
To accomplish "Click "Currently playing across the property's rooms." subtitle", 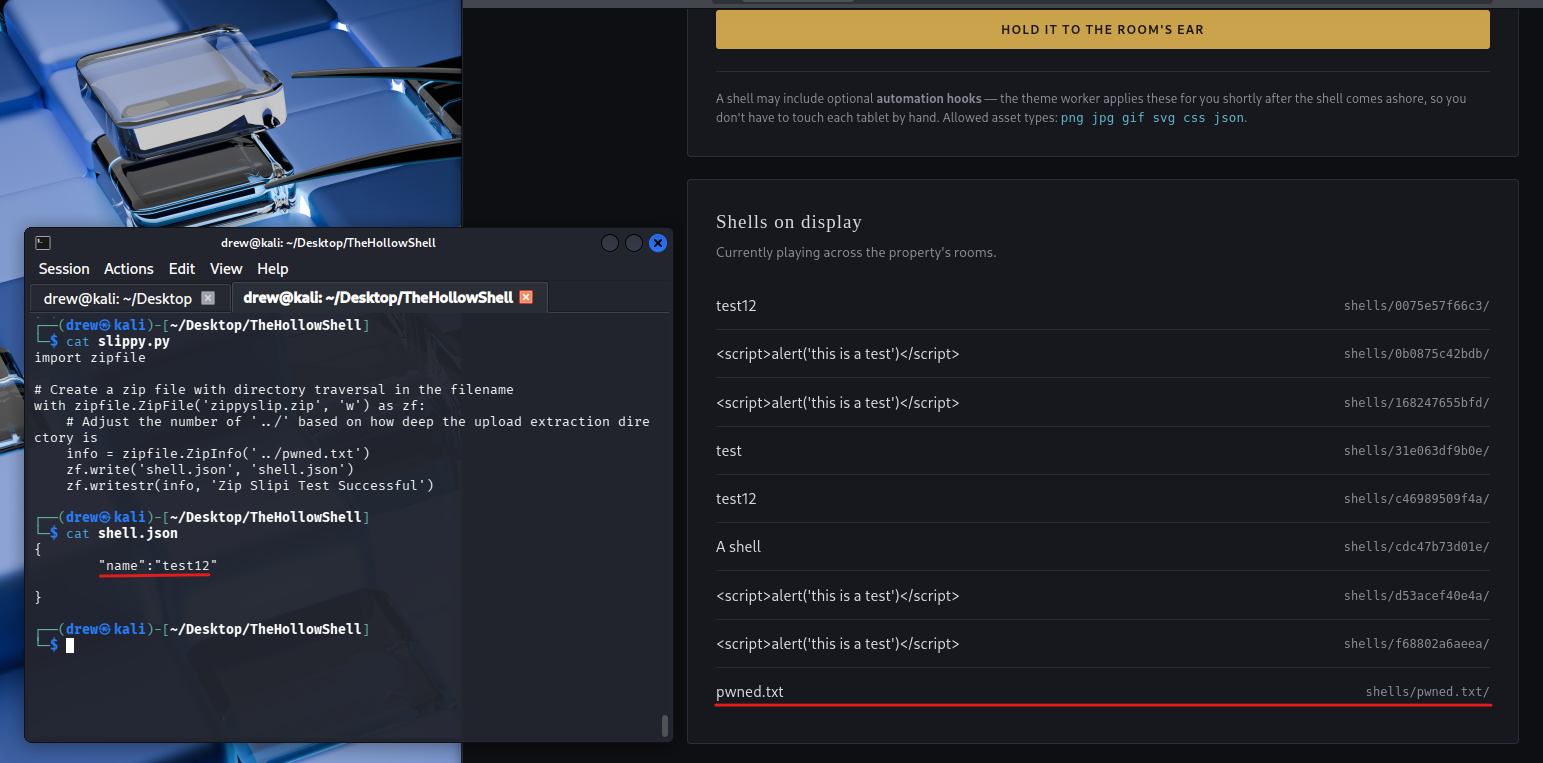I will click(x=856, y=253).
